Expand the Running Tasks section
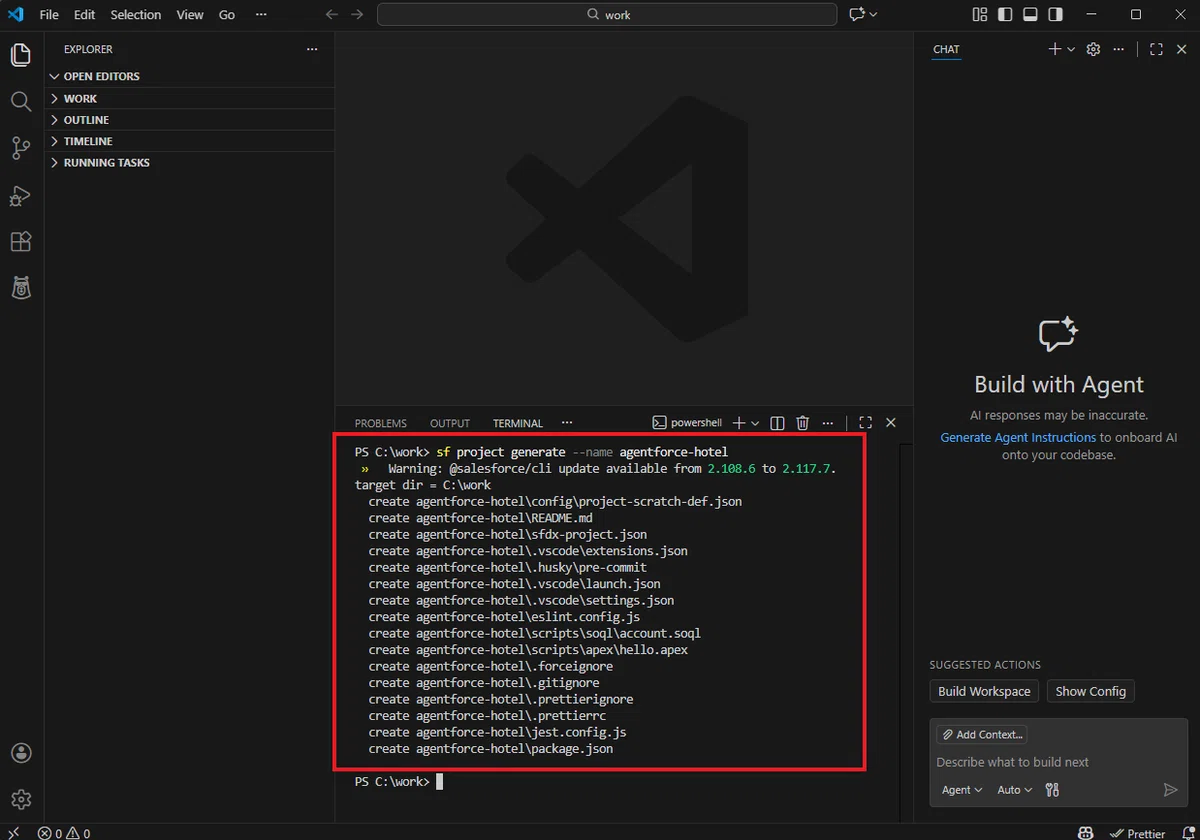This screenshot has height=840, width=1200. [190, 162]
